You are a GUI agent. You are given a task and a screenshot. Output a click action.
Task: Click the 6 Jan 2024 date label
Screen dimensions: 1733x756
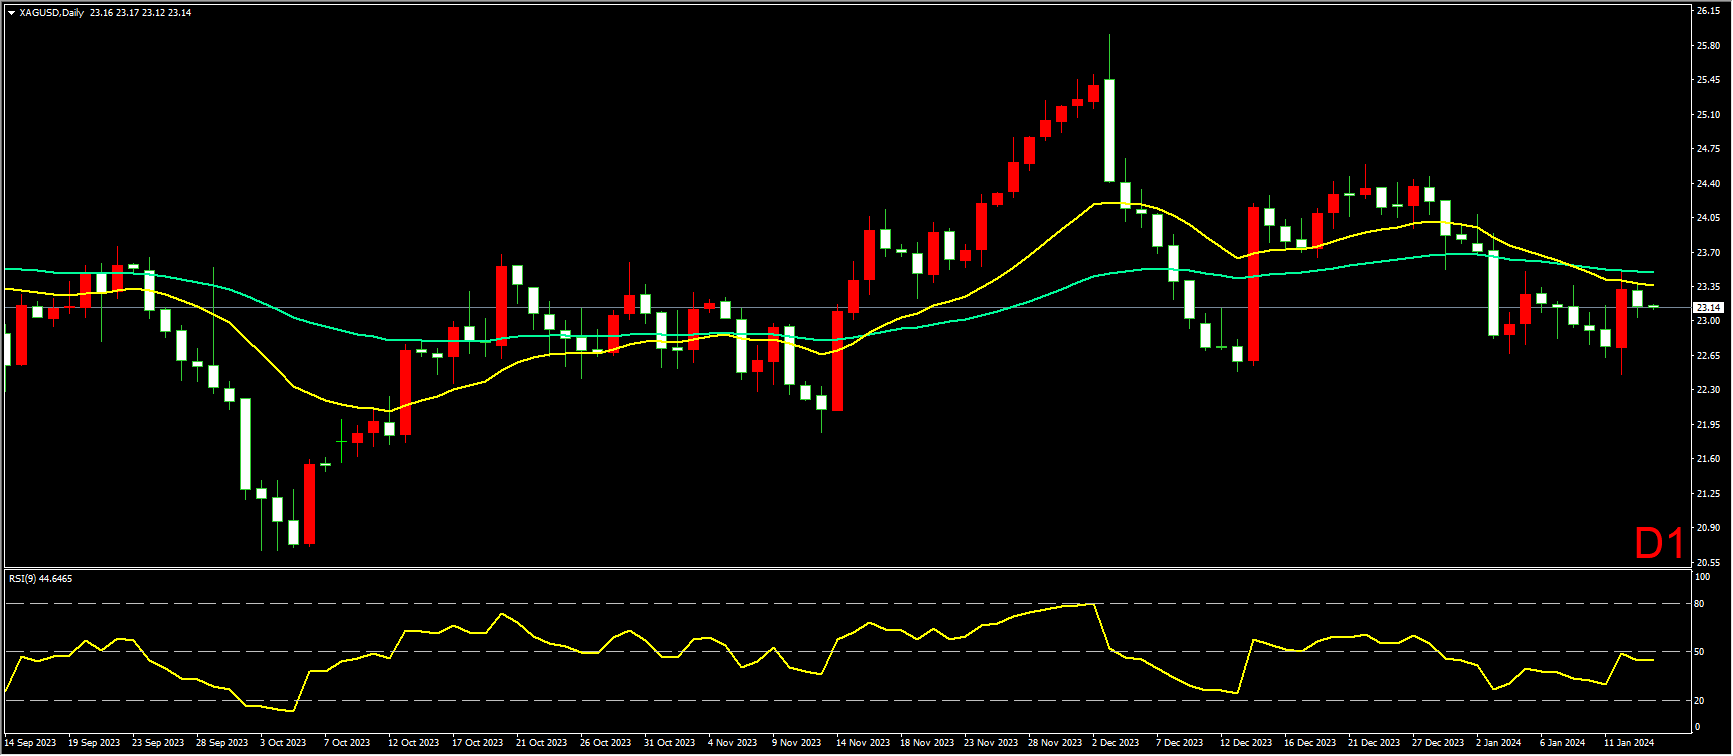tap(1563, 743)
